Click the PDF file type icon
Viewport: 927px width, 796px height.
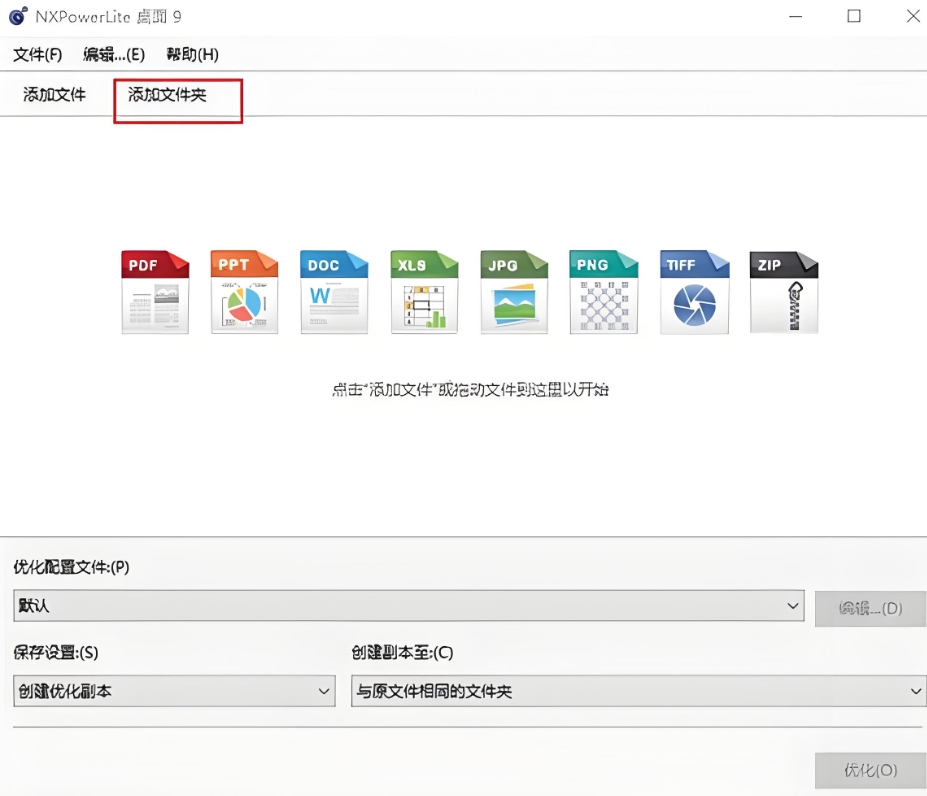155,292
